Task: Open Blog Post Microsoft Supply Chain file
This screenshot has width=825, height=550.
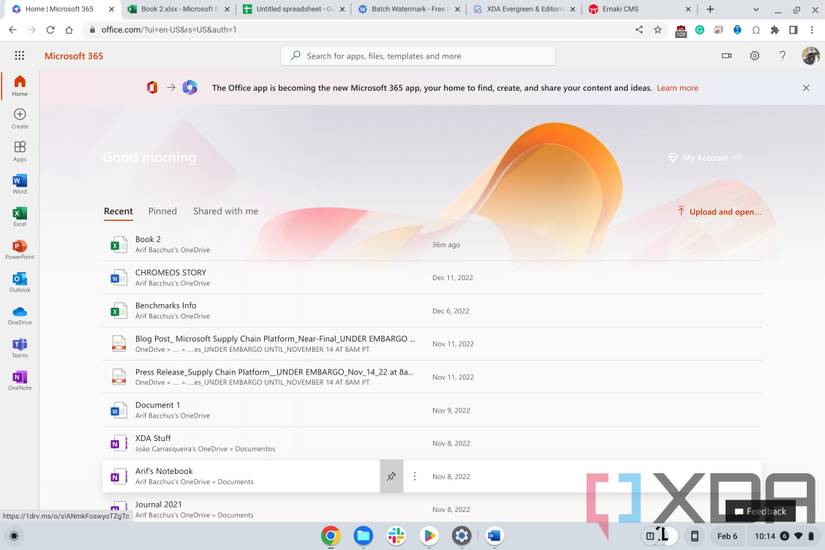Action: point(432,344)
